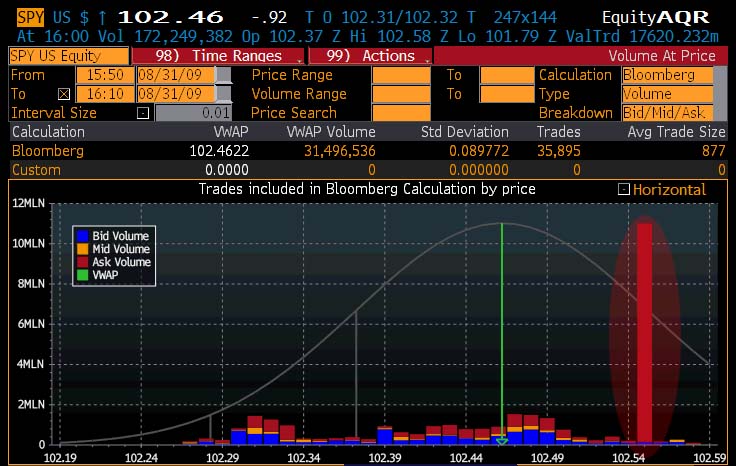Image resolution: width=736 pixels, height=466 pixels.
Task: Click the SPY ticker in header
Action: tap(31, 18)
